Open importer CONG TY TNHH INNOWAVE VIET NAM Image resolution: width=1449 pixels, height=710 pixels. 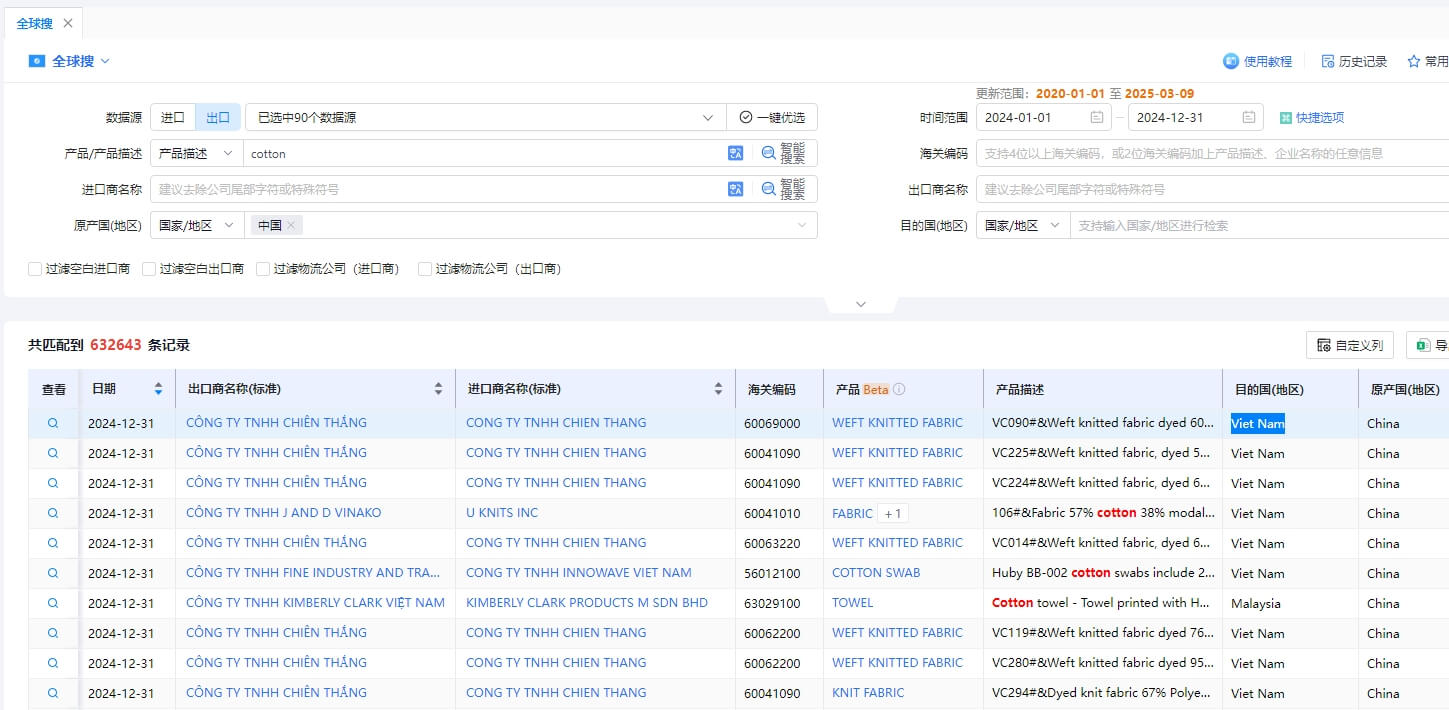click(x=579, y=573)
